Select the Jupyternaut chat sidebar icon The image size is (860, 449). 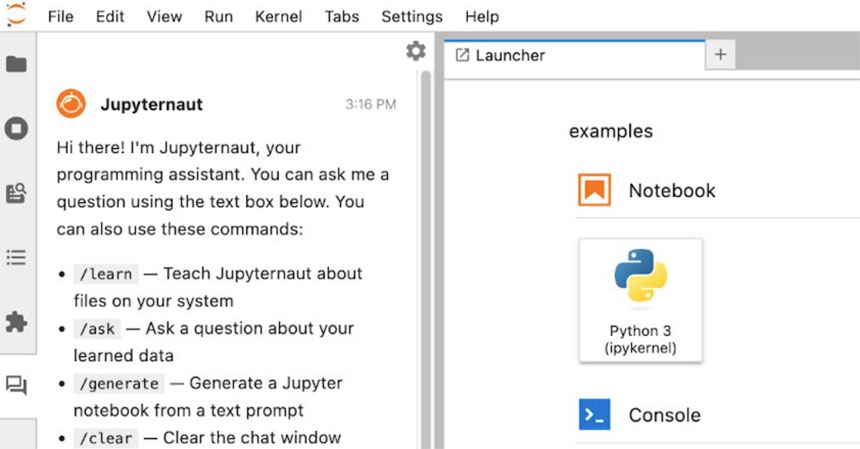click(x=16, y=386)
